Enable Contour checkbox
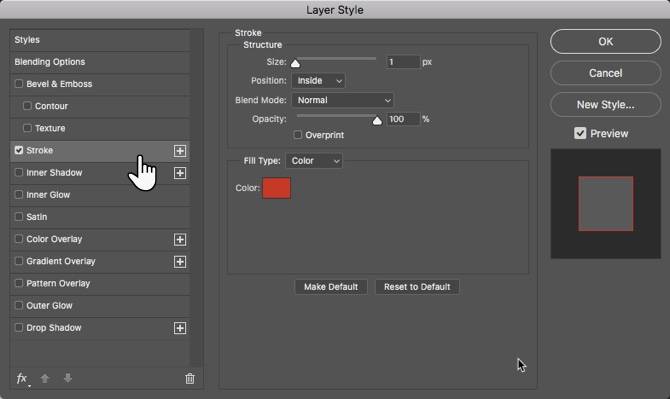Screen dimensions: 670x399 tap(27, 106)
